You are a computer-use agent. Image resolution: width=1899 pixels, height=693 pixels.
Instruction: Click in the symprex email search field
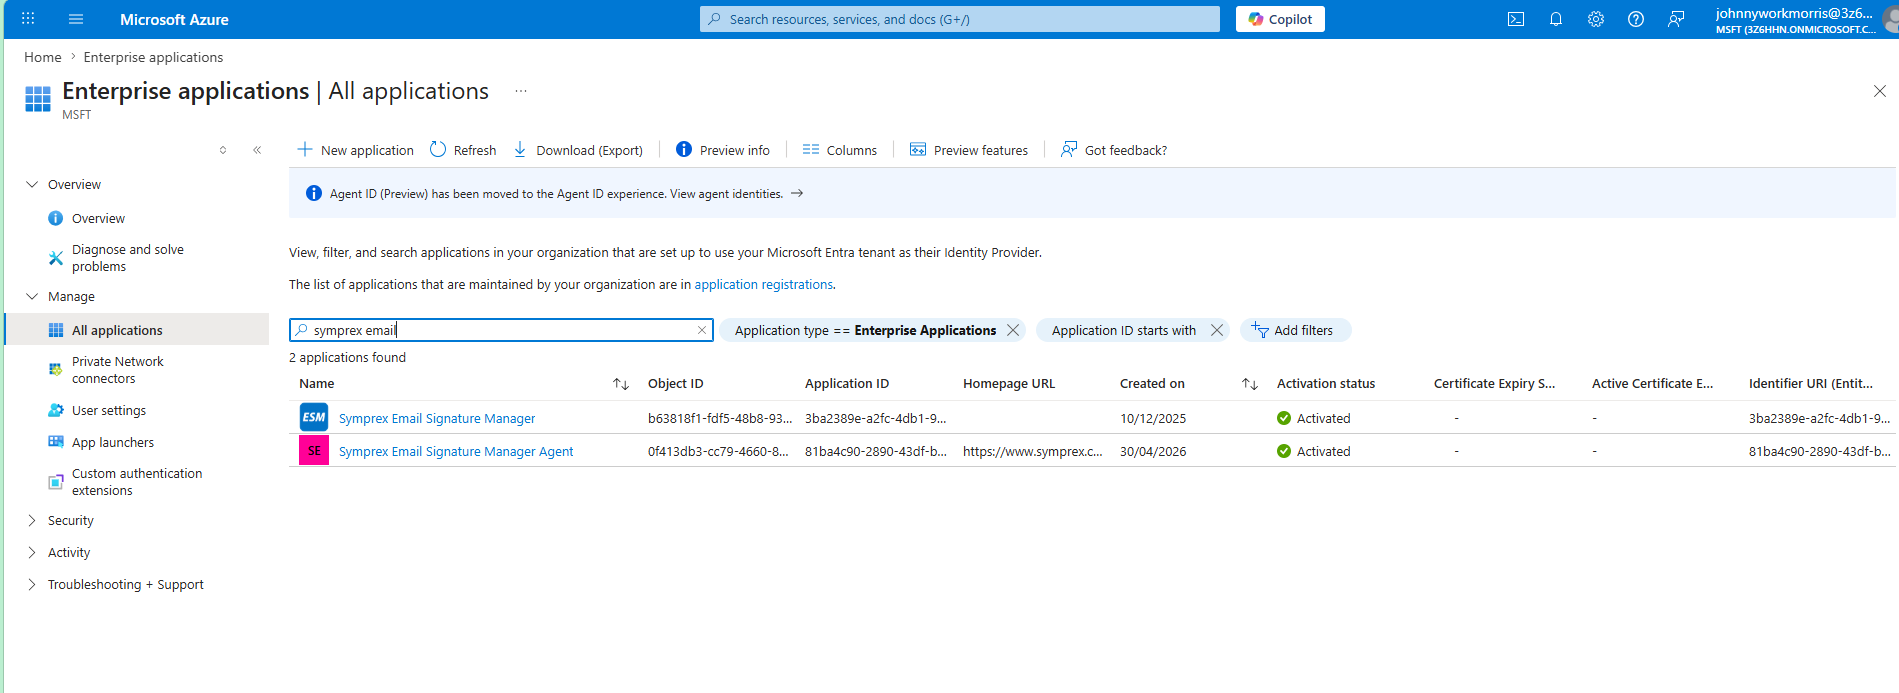click(500, 330)
